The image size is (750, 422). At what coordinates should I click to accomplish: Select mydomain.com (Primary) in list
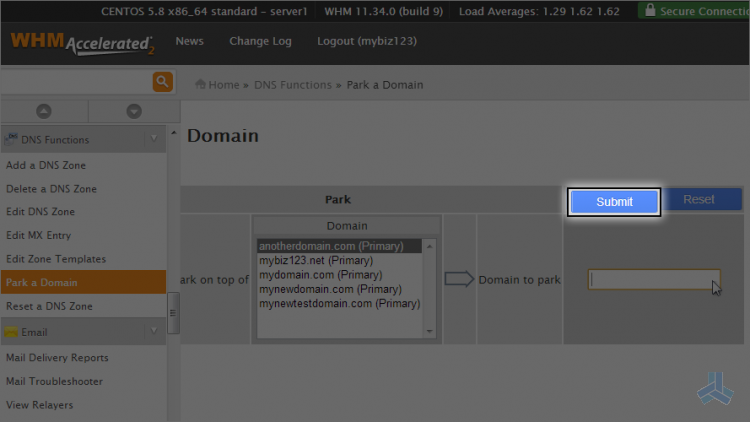pyautogui.click(x=340, y=275)
